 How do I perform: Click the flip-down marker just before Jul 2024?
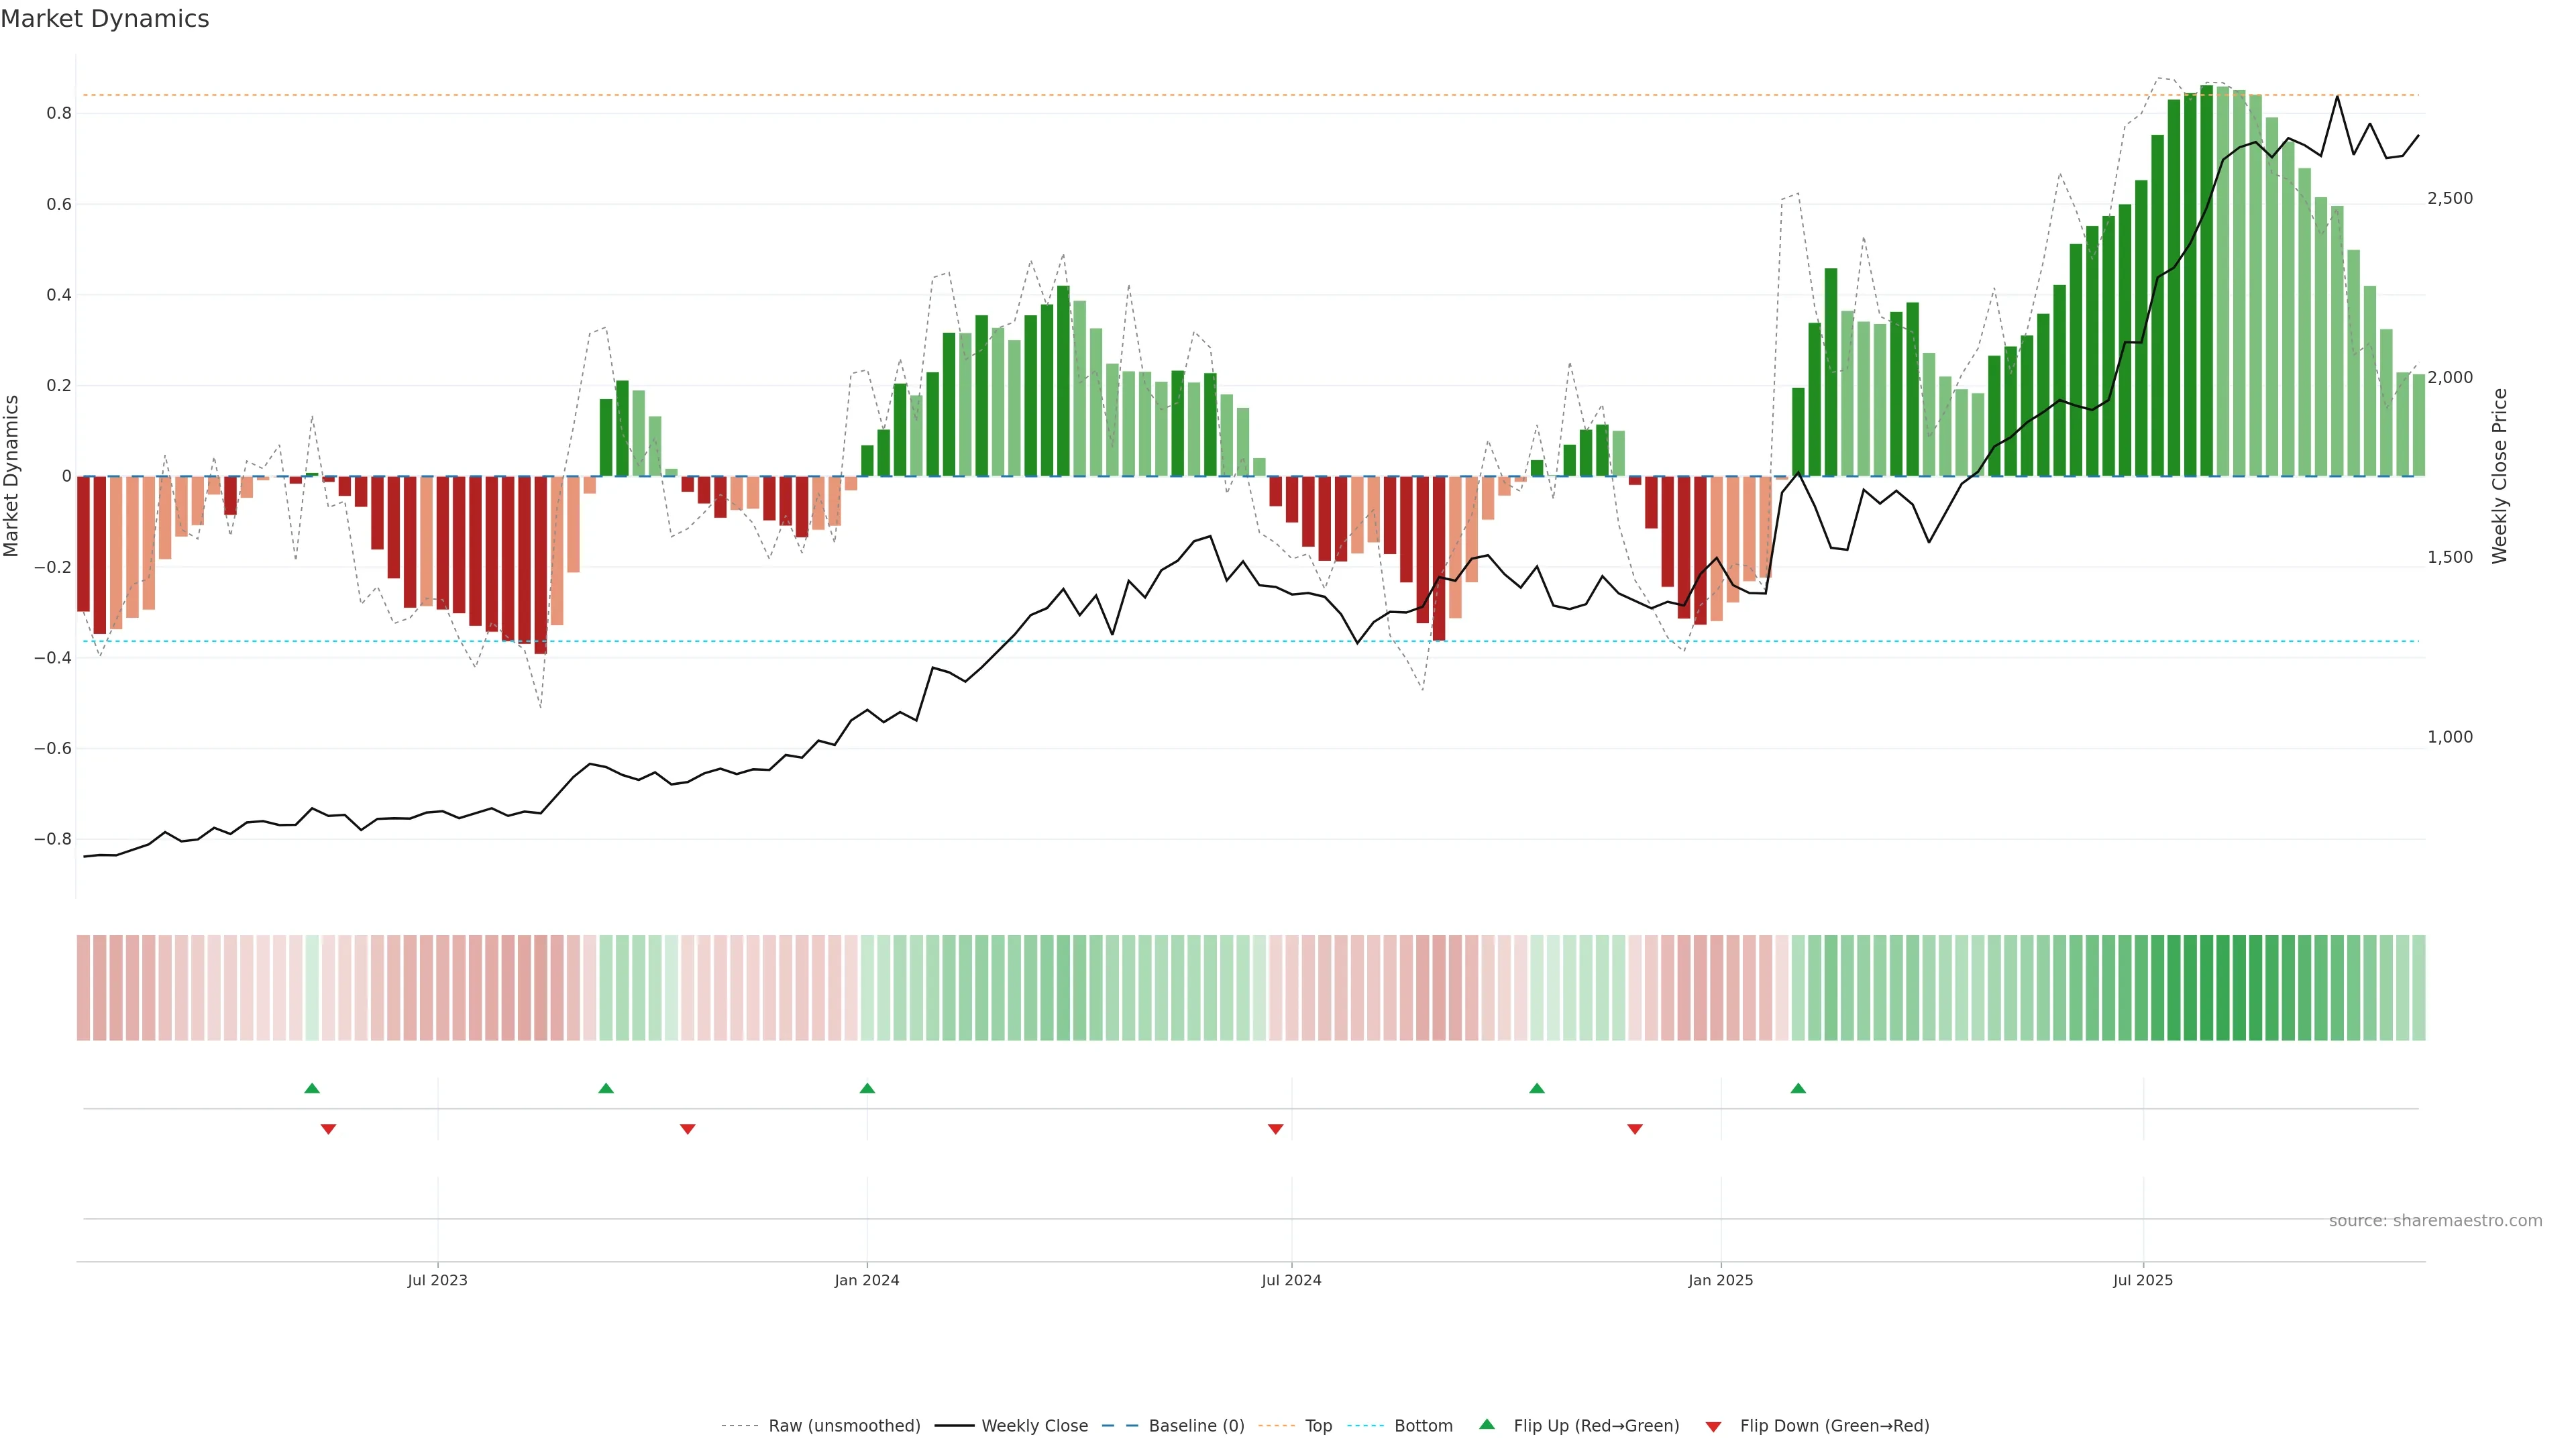tap(1275, 1129)
